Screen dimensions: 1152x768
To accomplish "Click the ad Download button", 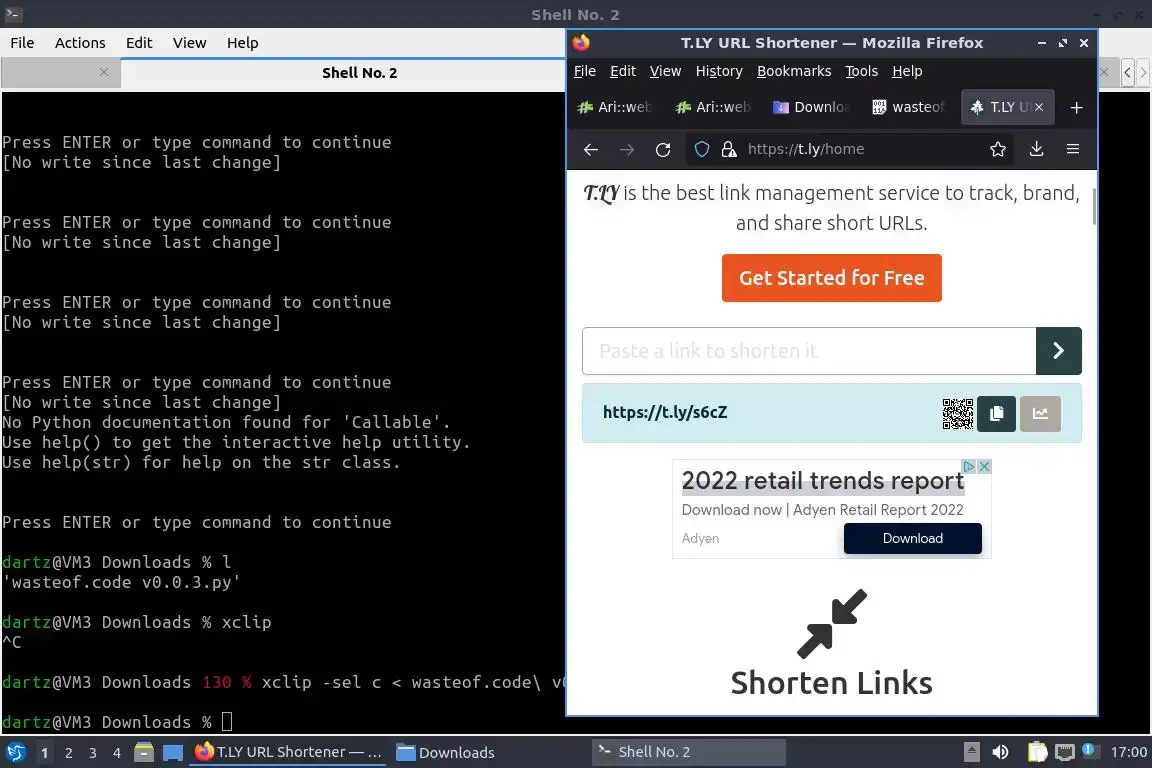I will tap(912, 539).
